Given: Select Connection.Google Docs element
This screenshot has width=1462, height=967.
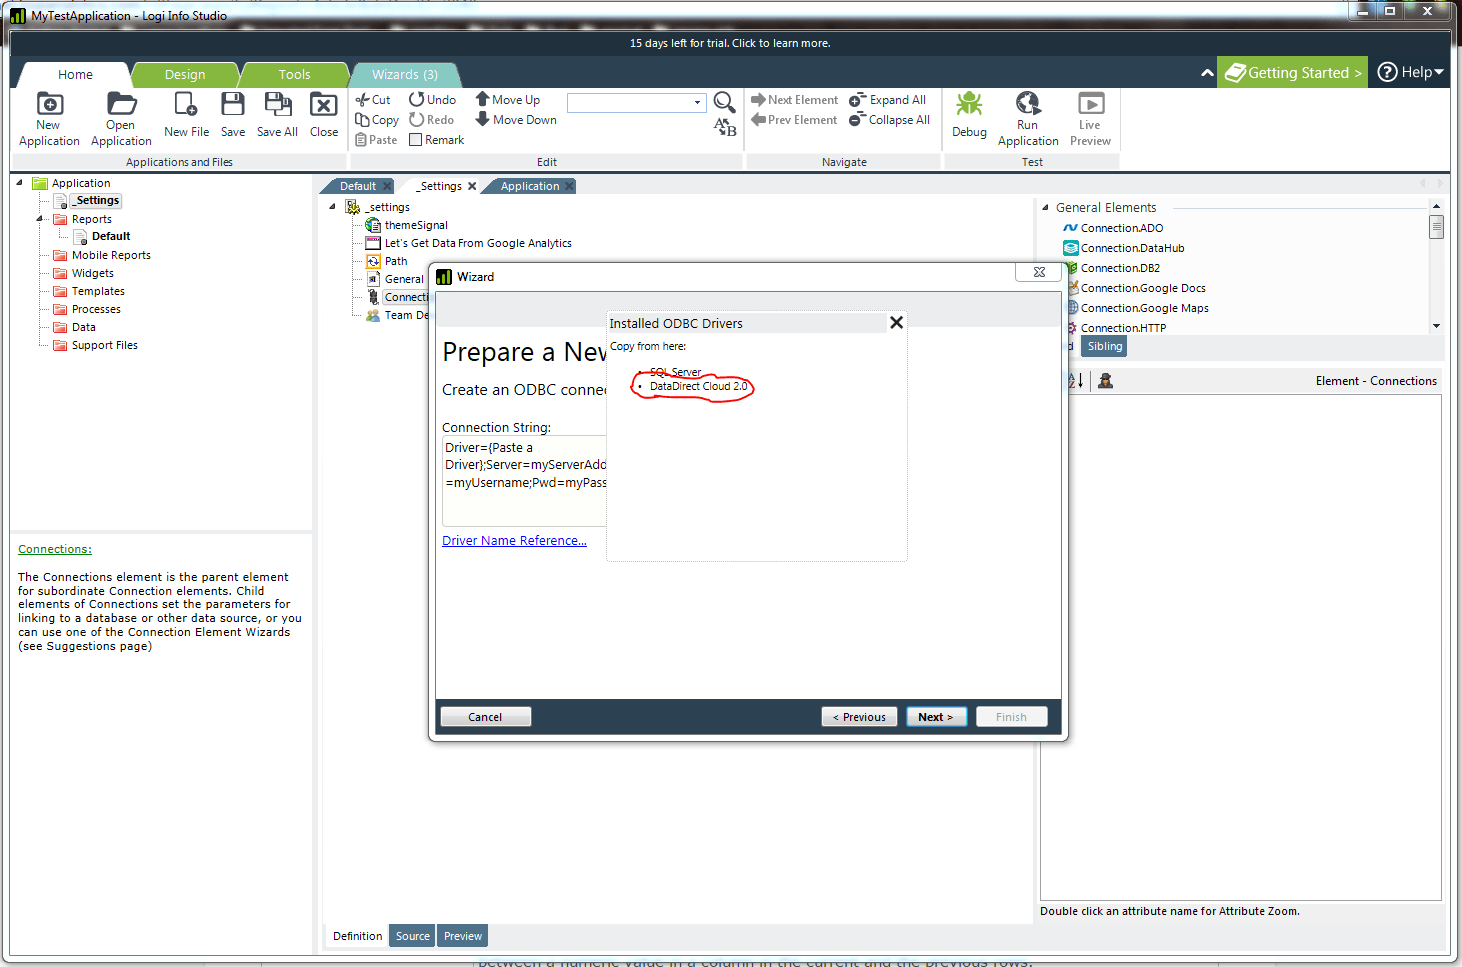Looking at the screenshot, I should pyautogui.click(x=1142, y=288).
